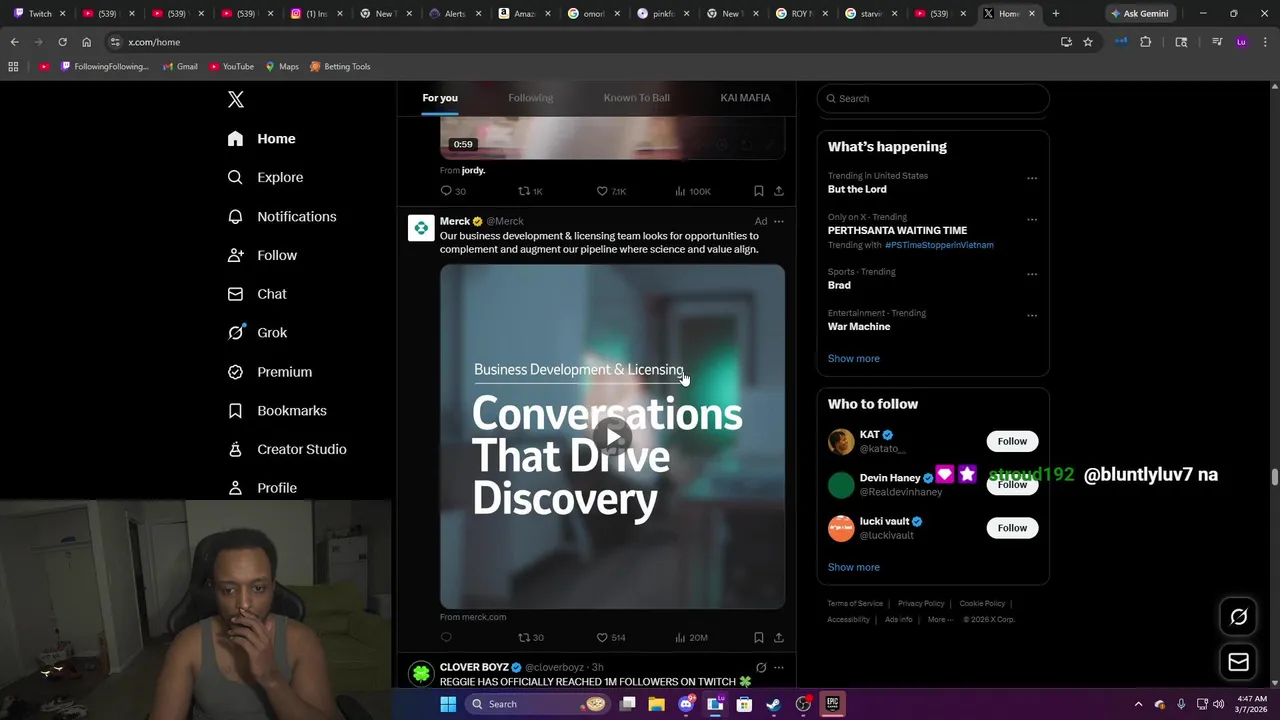The height and width of the screenshot is (720, 1280).
Task: Bookmark the jordy video post
Action: [759, 191]
